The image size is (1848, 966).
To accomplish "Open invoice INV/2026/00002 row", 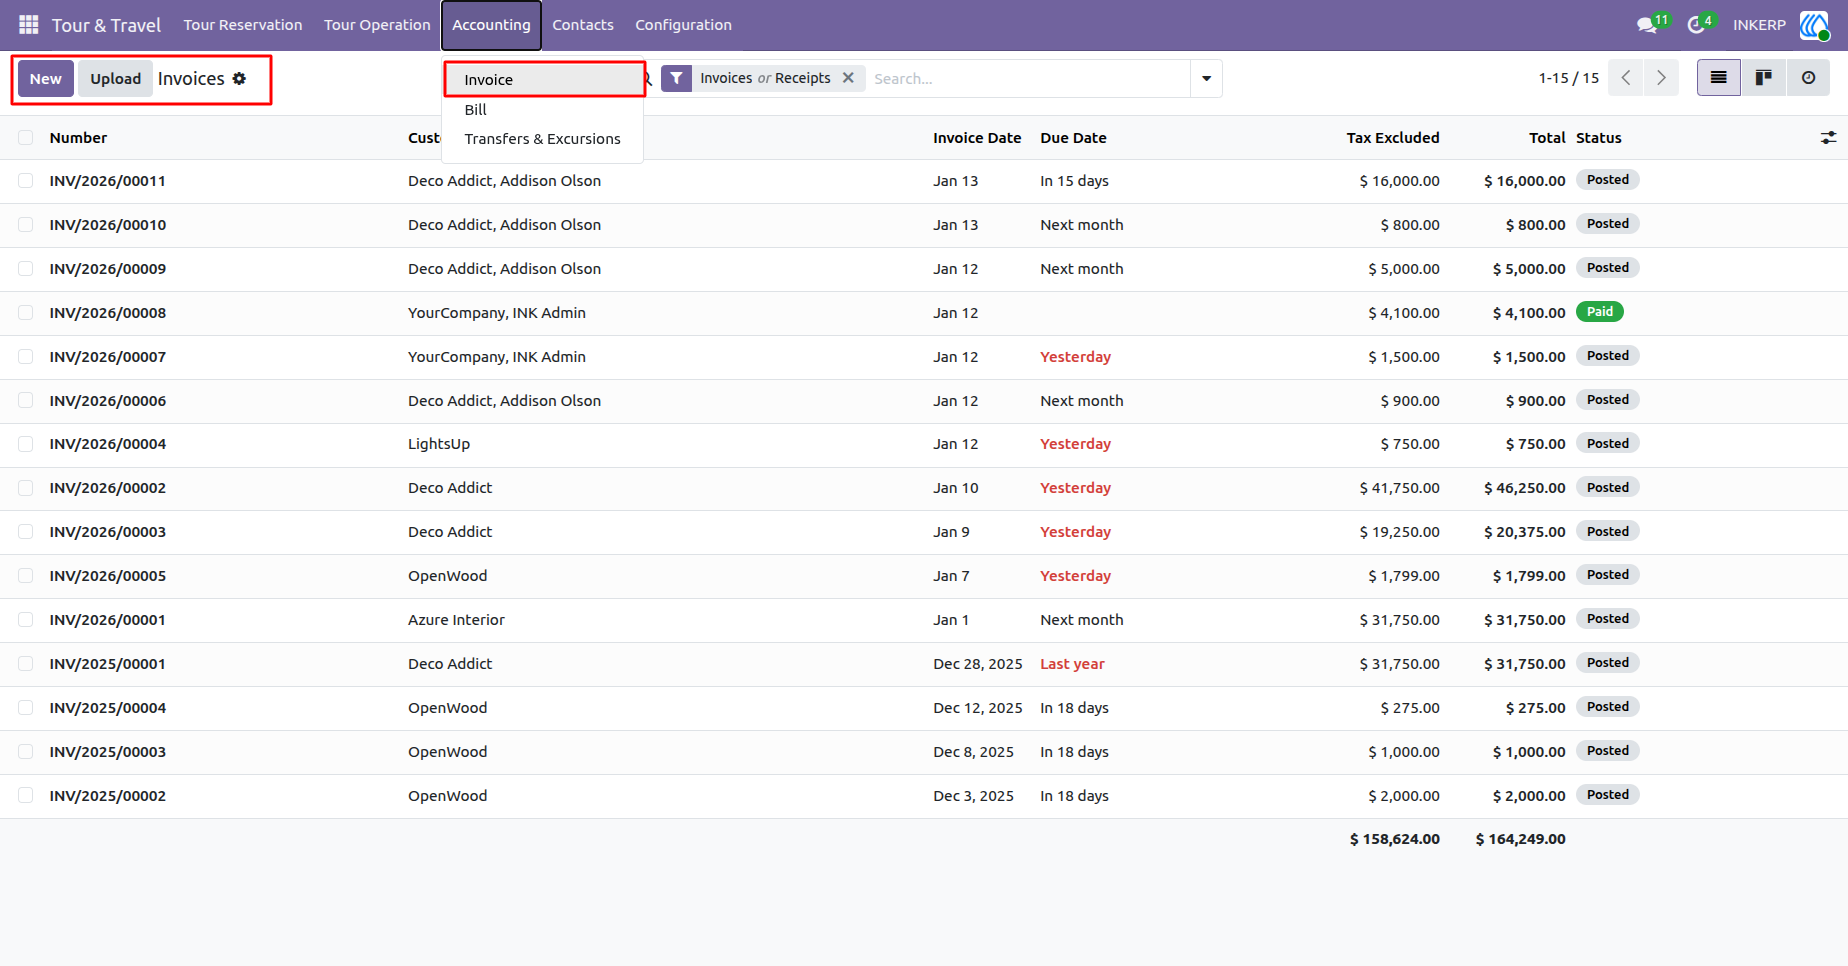I will pyautogui.click(x=924, y=488).
